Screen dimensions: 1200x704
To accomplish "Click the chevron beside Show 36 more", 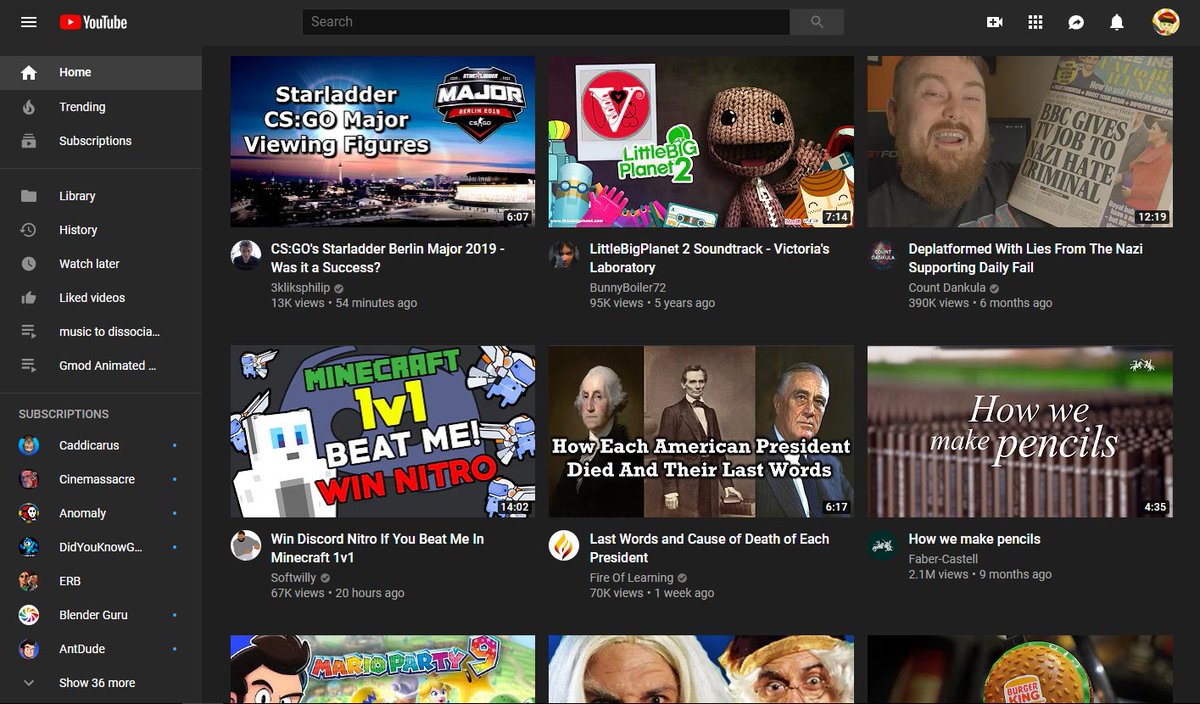I will (x=29, y=683).
